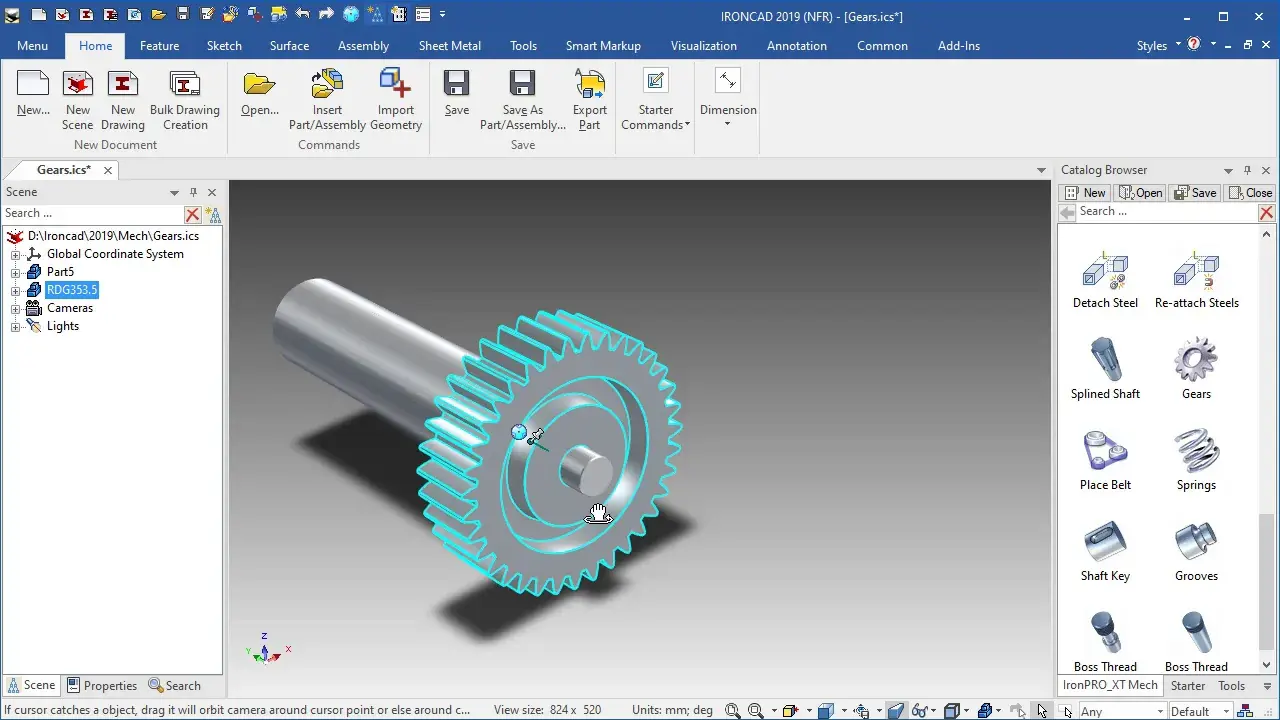Toggle the perspective view icon in the status bar

pyautogui.click(x=896, y=711)
